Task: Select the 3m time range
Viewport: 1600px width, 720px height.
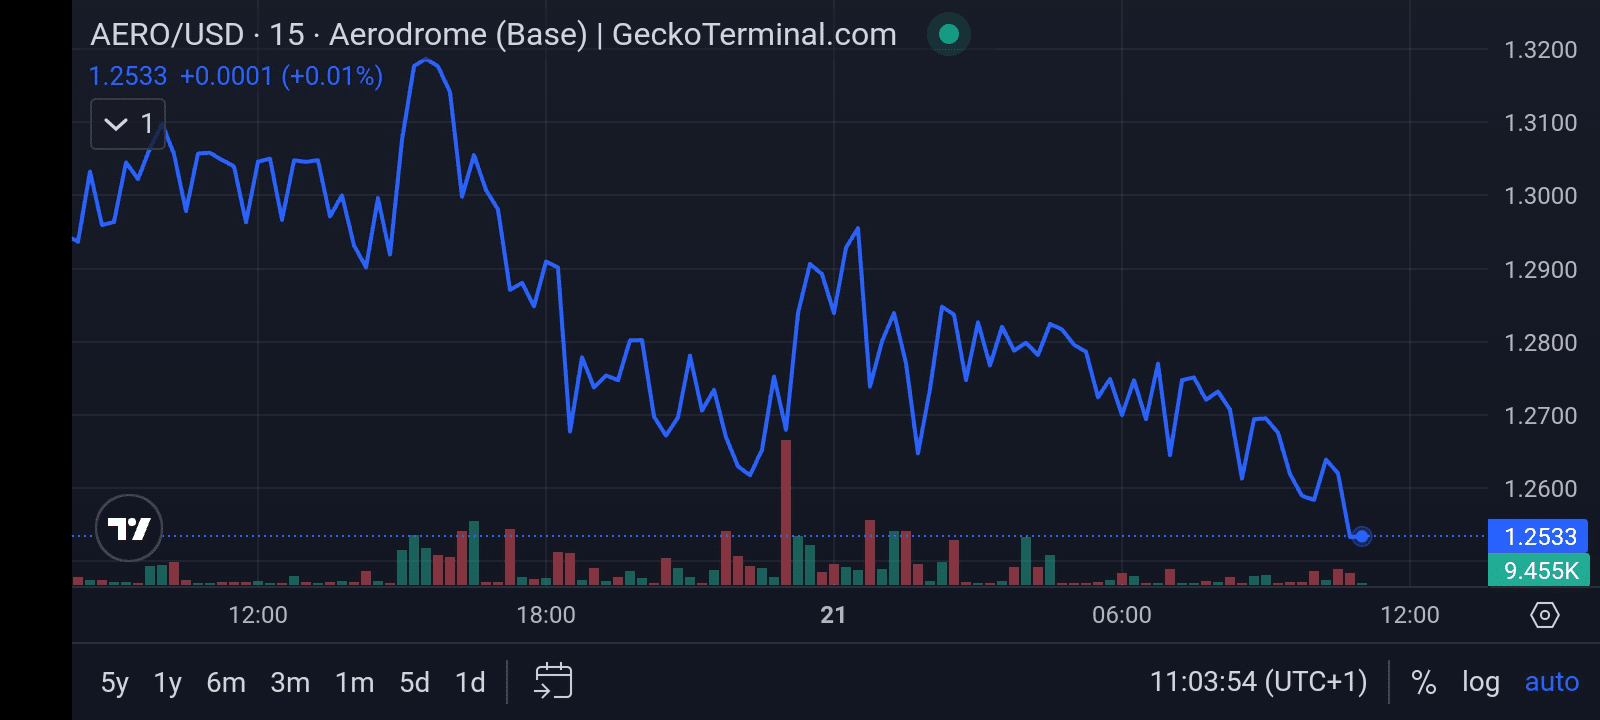Action: click(290, 682)
